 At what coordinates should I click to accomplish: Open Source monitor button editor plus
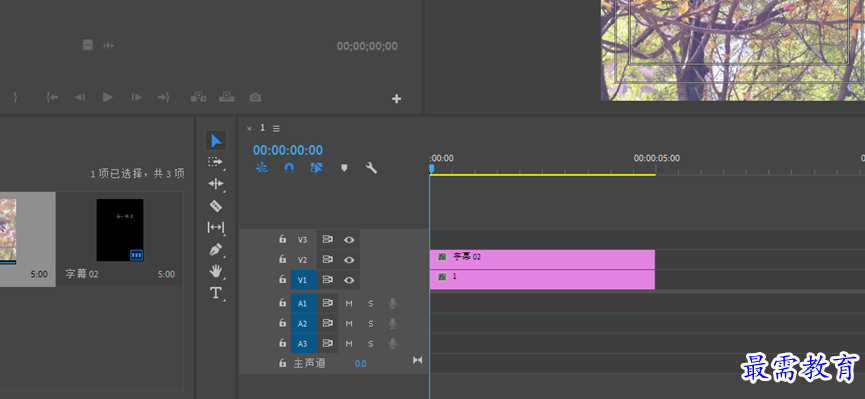click(396, 99)
